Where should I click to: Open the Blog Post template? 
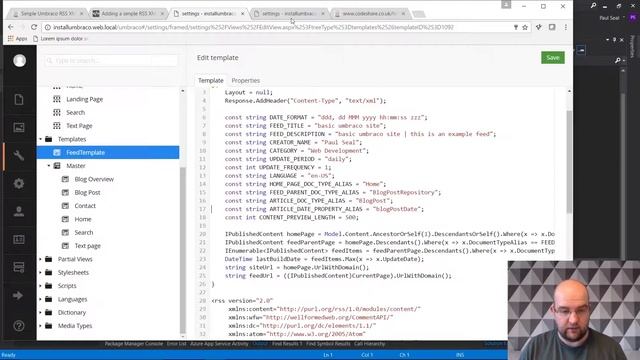(87, 192)
